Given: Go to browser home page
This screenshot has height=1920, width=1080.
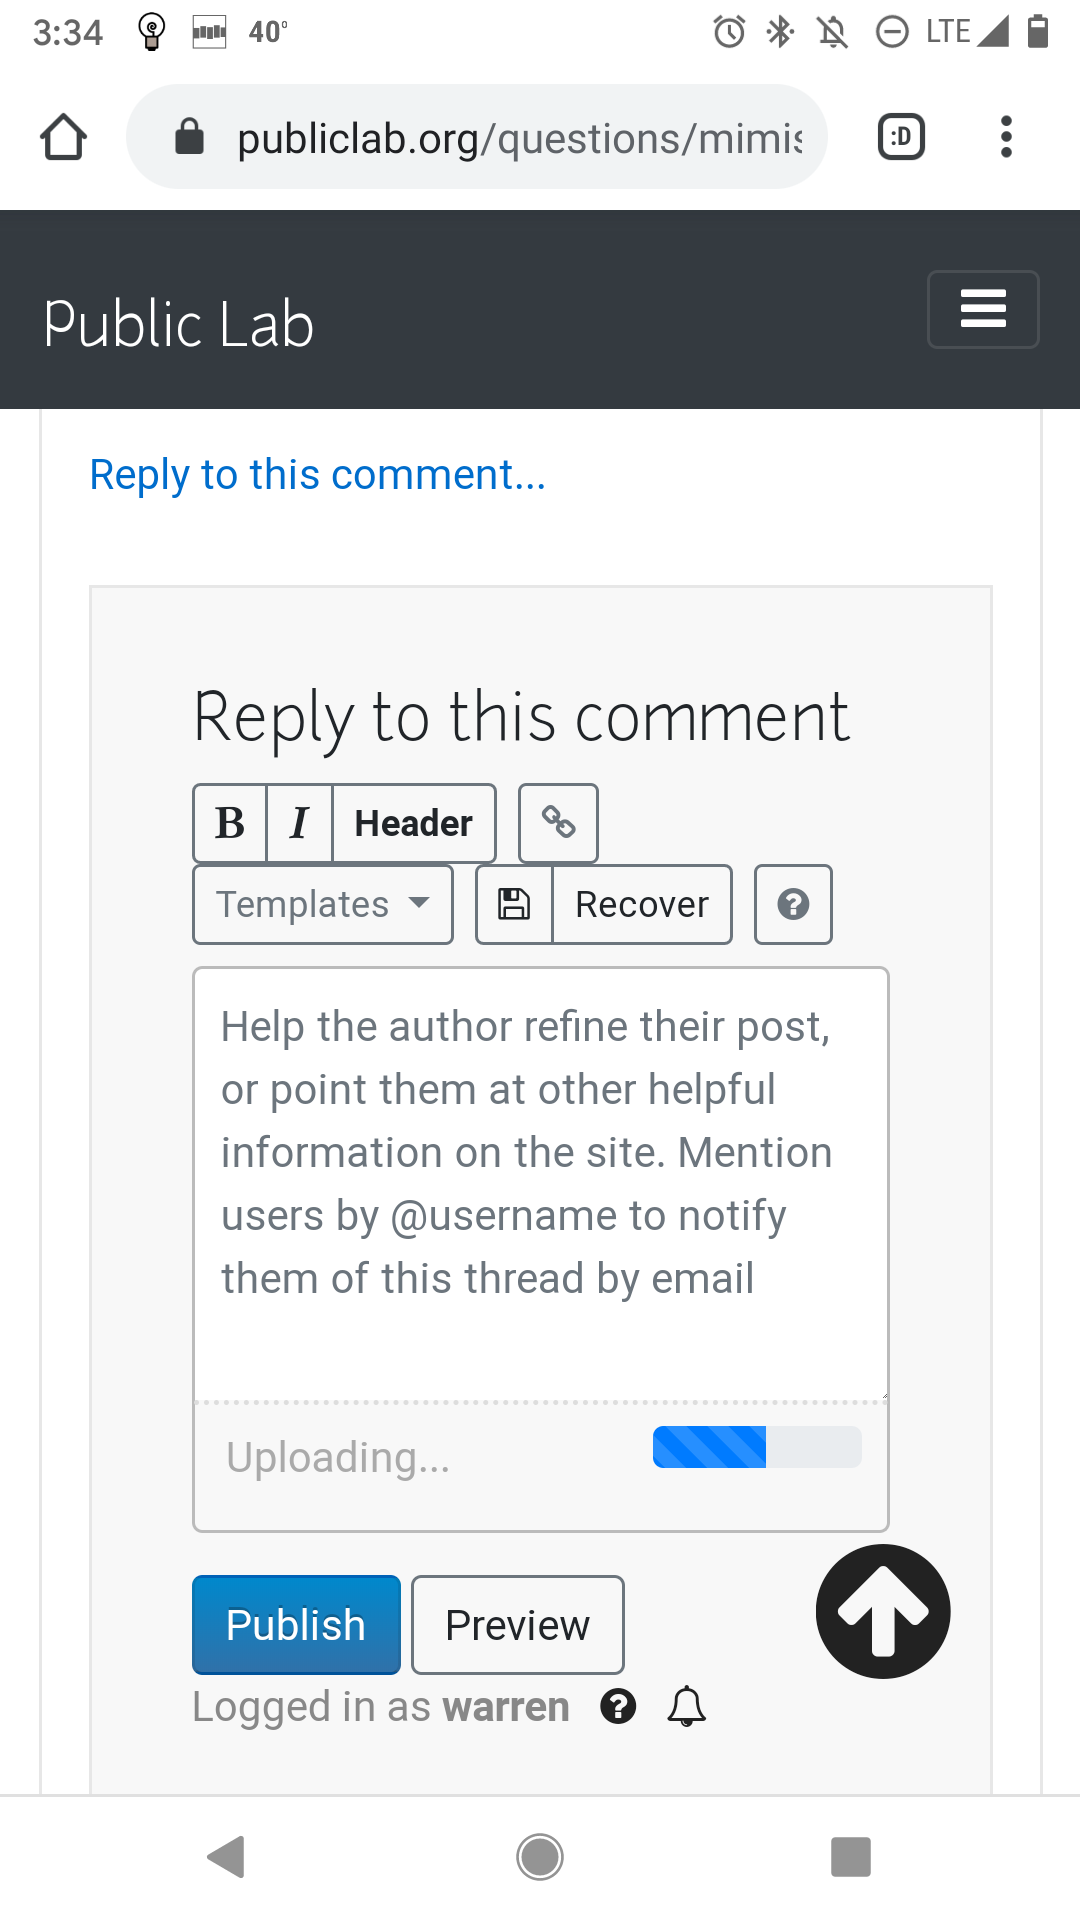Looking at the screenshot, I should [63, 136].
